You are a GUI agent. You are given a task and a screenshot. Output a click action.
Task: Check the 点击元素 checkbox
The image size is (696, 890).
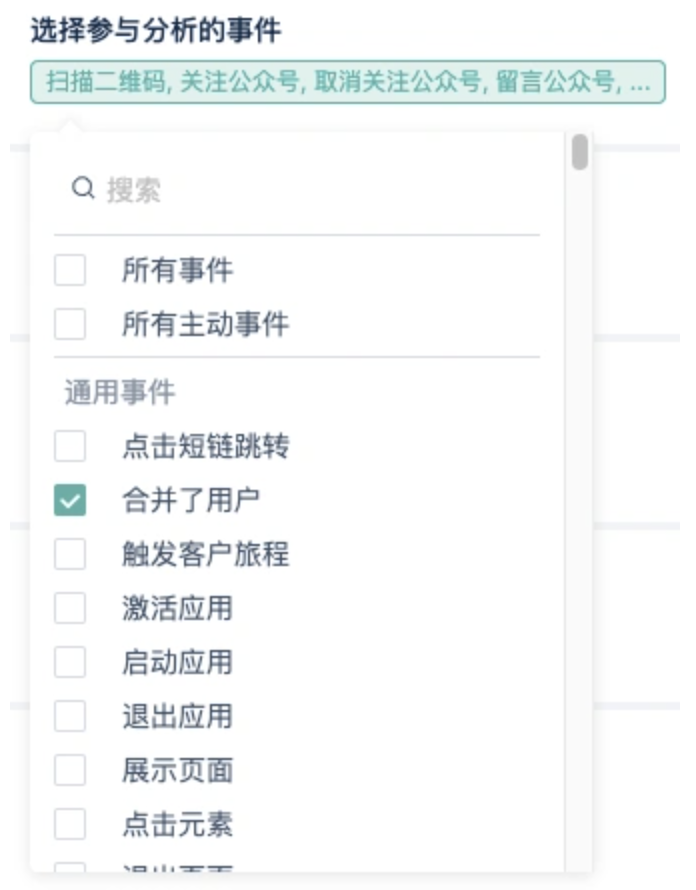(x=70, y=824)
